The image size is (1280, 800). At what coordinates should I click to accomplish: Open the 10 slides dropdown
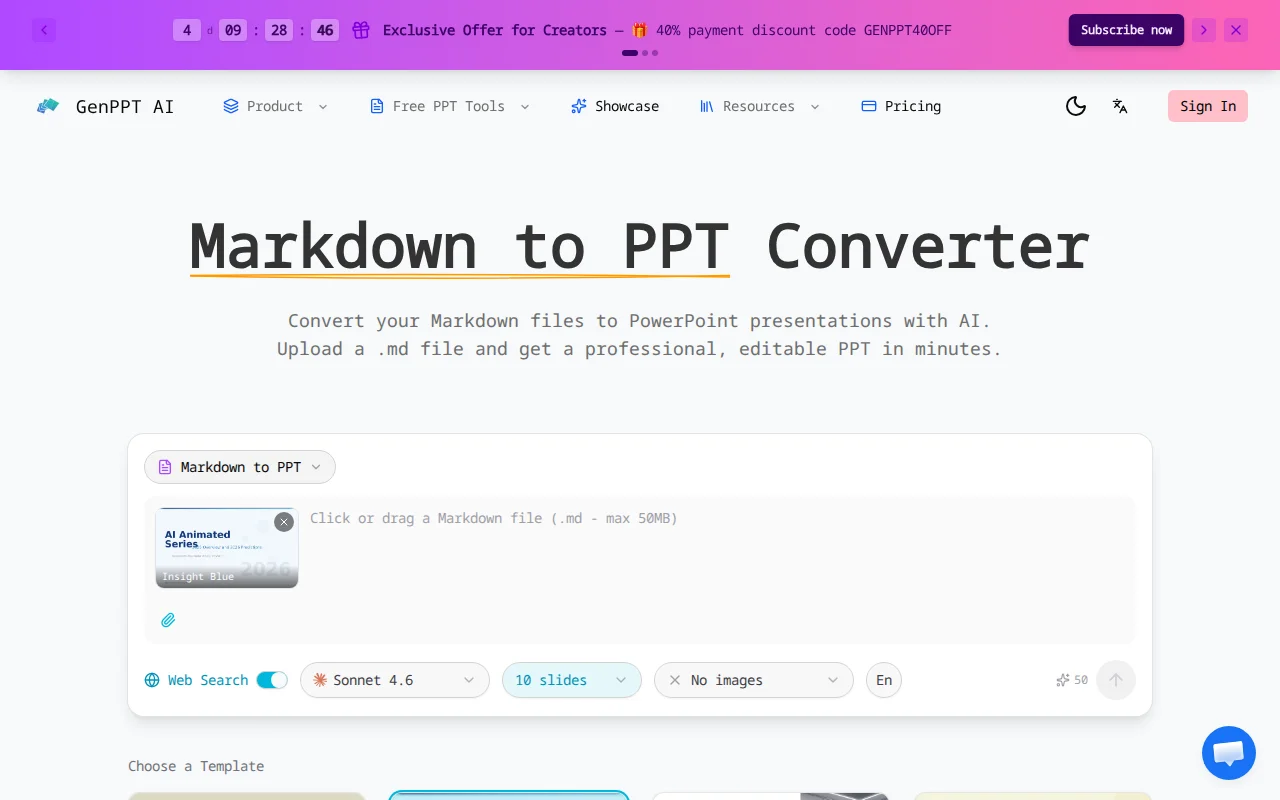572,680
